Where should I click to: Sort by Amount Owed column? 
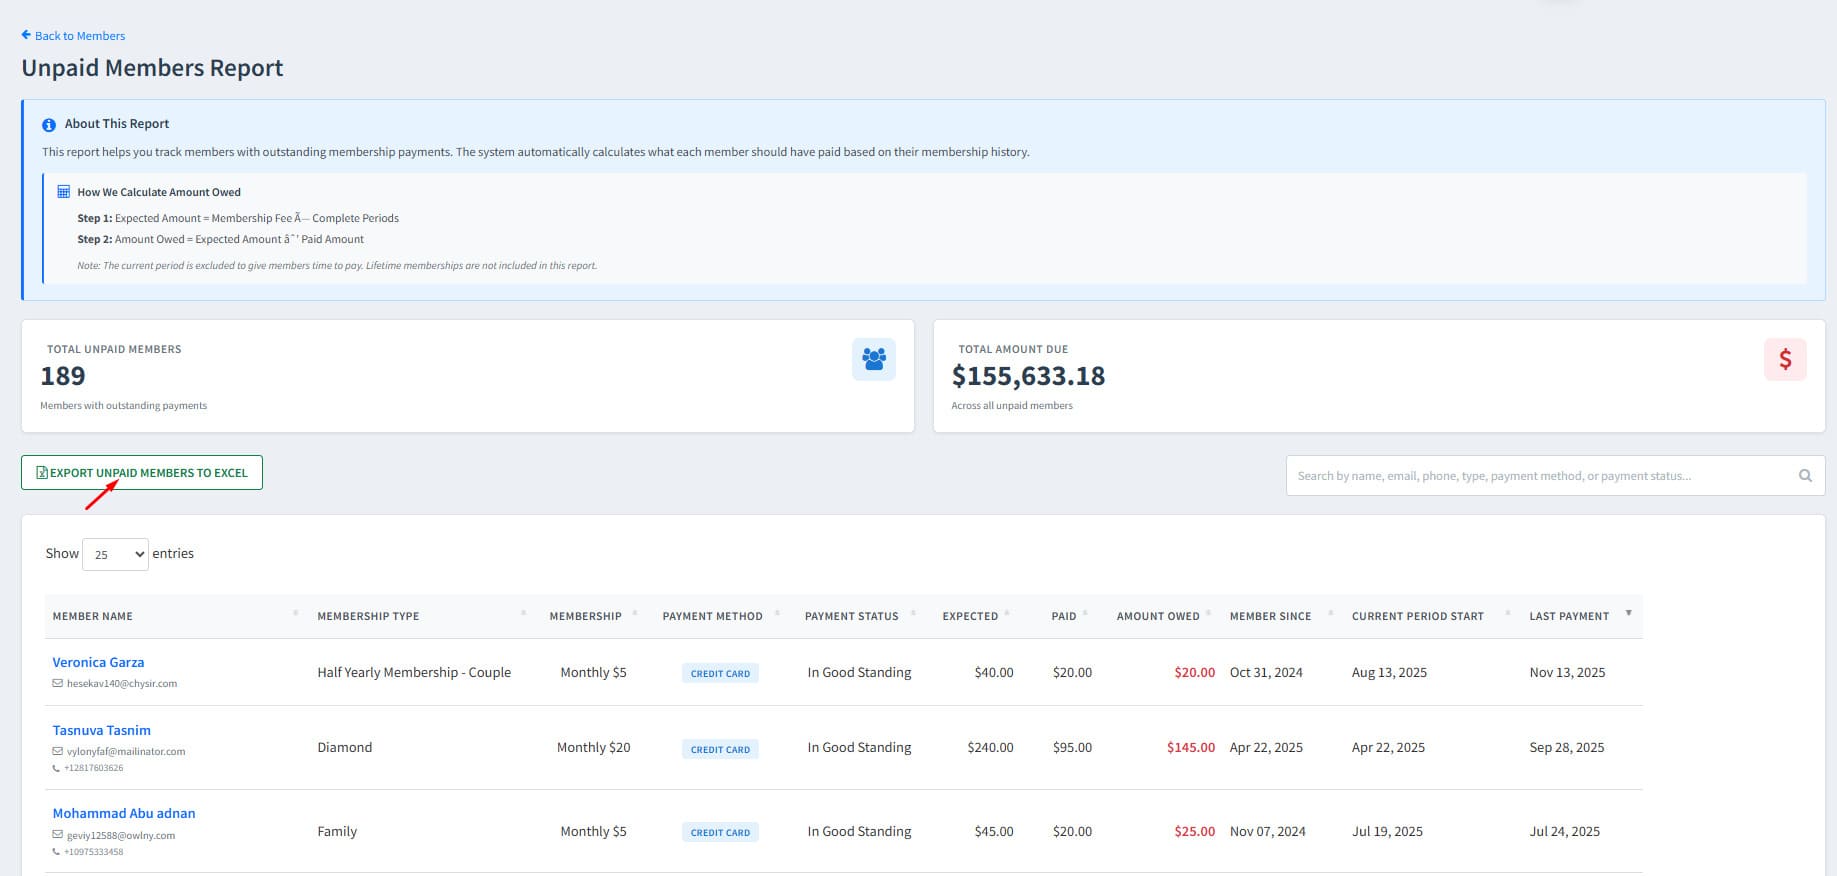pyautogui.click(x=1158, y=616)
